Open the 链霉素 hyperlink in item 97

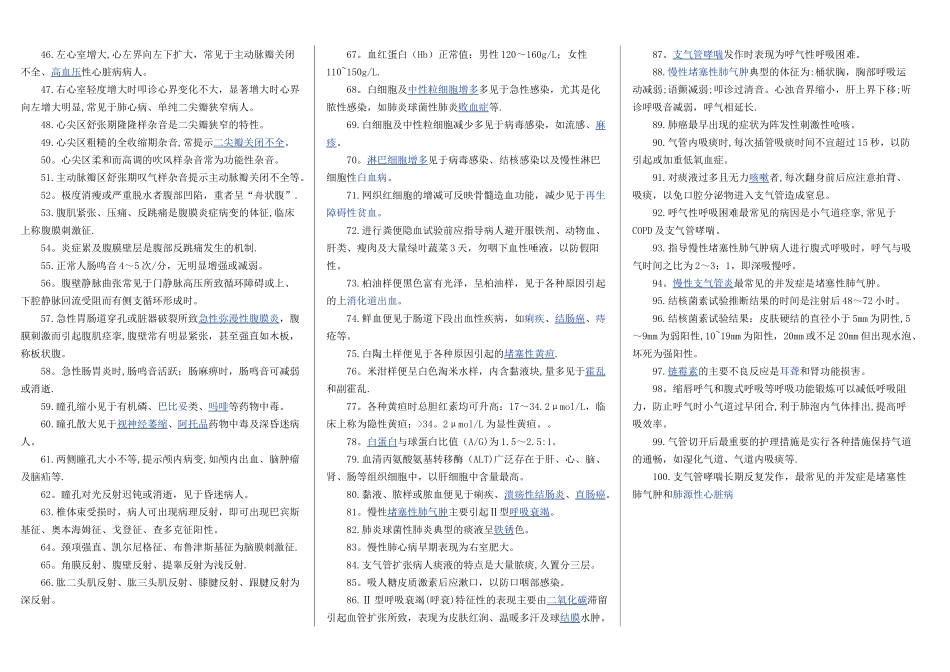point(683,371)
